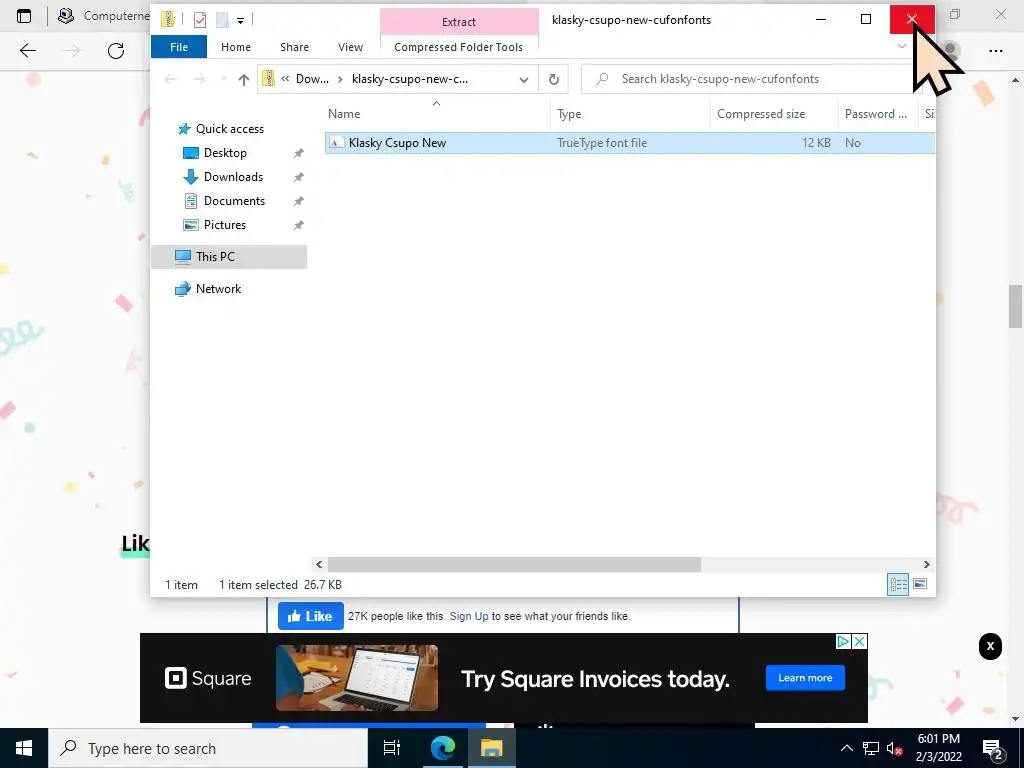Click the Properties quick access toolbar icon
Image resolution: width=1024 pixels, height=768 pixels.
pyautogui.click(x=200, y=20)
